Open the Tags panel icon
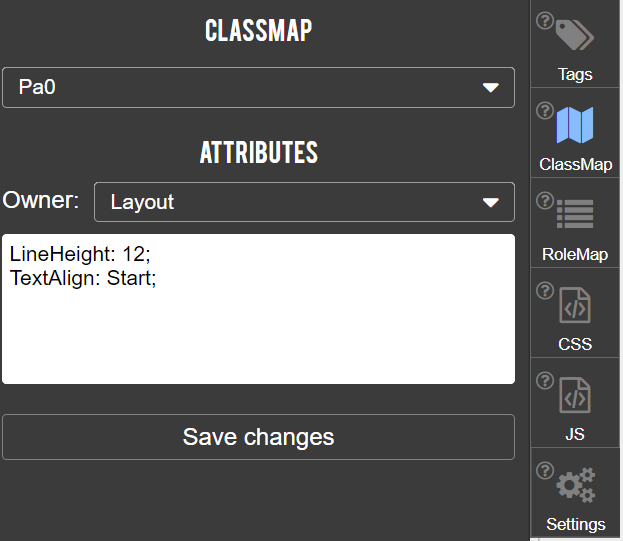Image resolution: width=623 pixels, height=541 pixels. pos(575,36)
